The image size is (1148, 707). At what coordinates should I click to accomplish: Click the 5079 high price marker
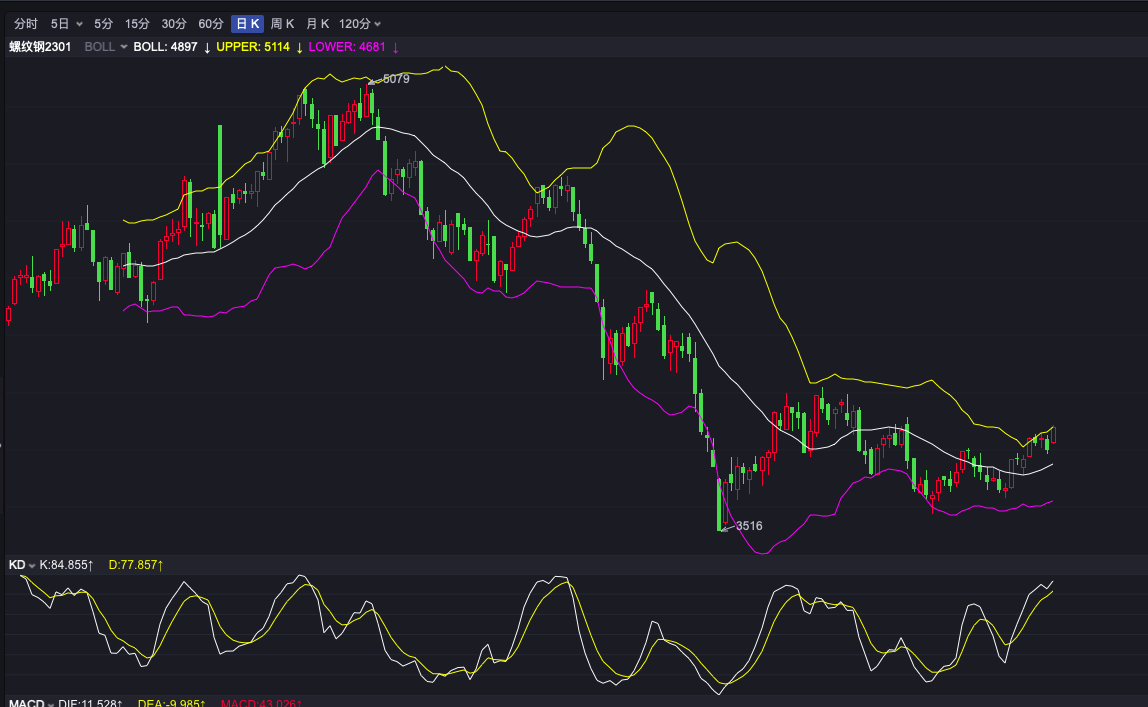coord(396,79)
